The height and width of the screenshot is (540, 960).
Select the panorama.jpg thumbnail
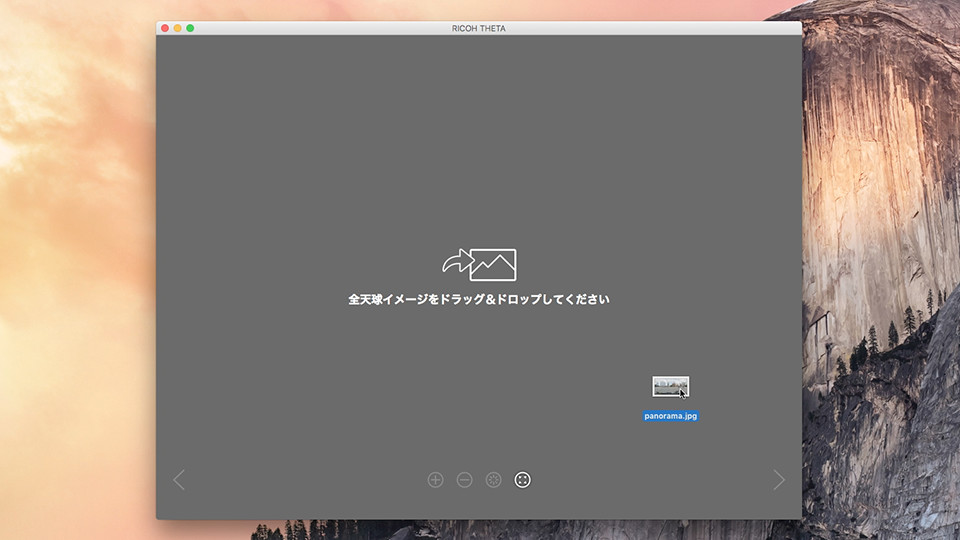pos(670,386)
